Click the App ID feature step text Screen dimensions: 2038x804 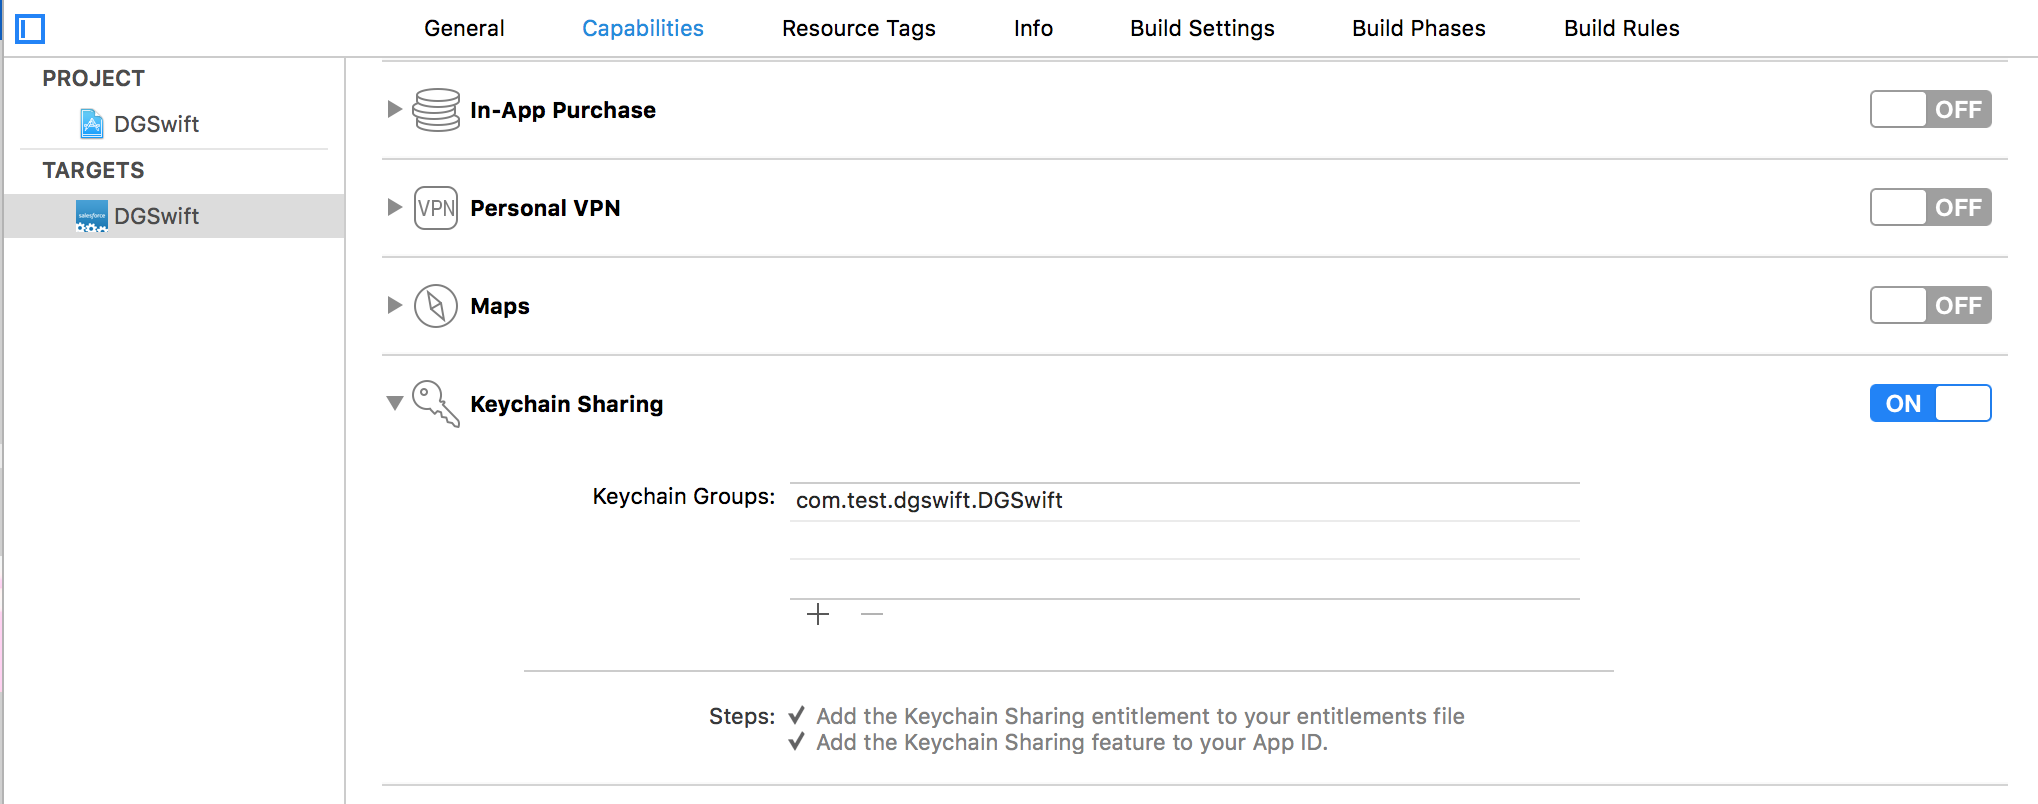click(1072, 742)
